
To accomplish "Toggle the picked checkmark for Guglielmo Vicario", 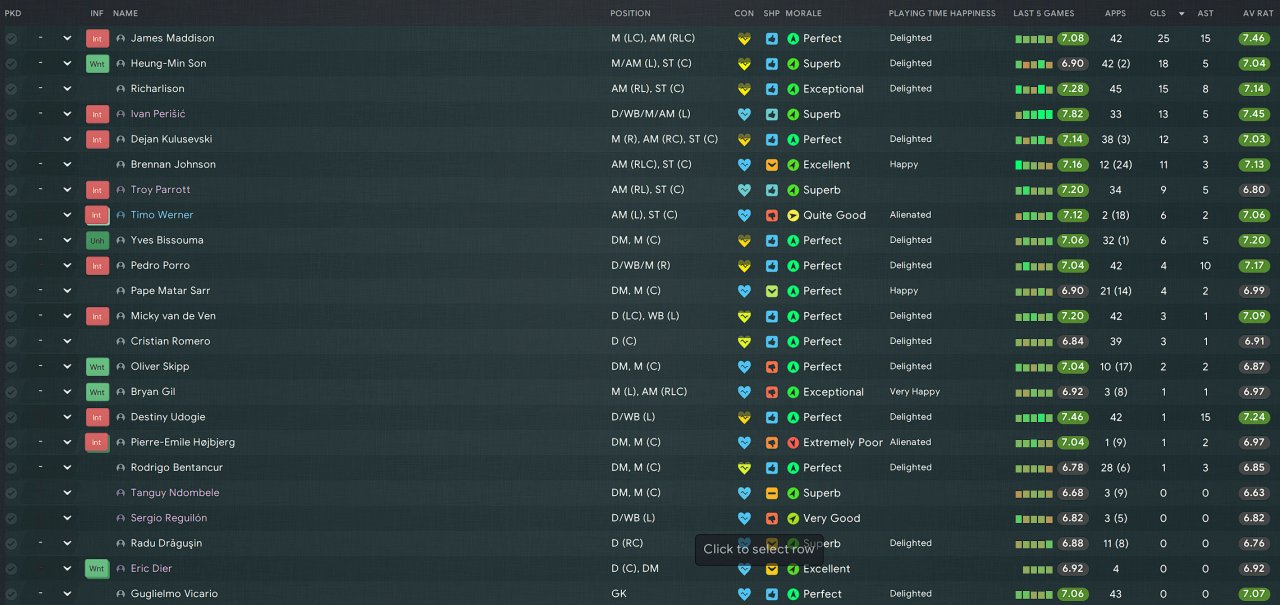I will (11, 594).
